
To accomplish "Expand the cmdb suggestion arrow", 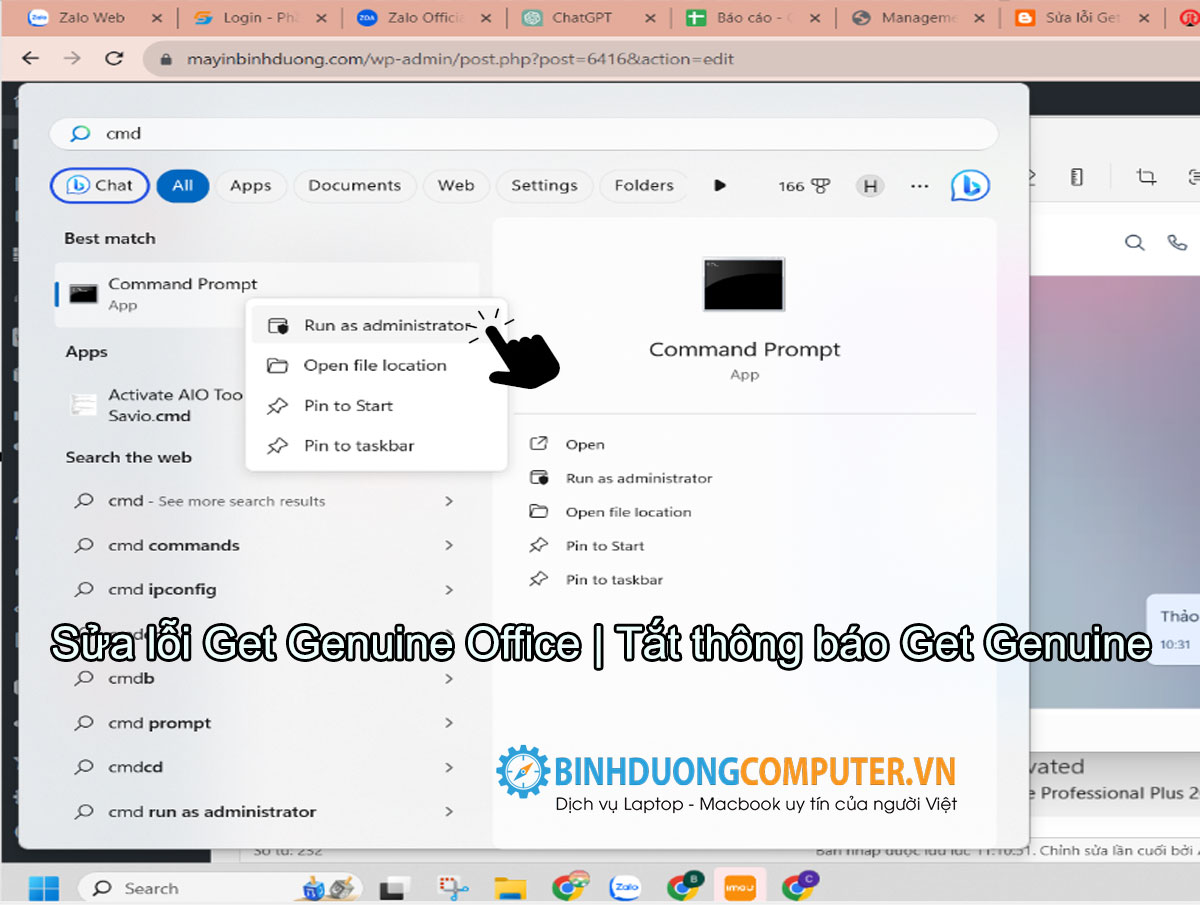I will pyautogui.click(x=448, y=679).
